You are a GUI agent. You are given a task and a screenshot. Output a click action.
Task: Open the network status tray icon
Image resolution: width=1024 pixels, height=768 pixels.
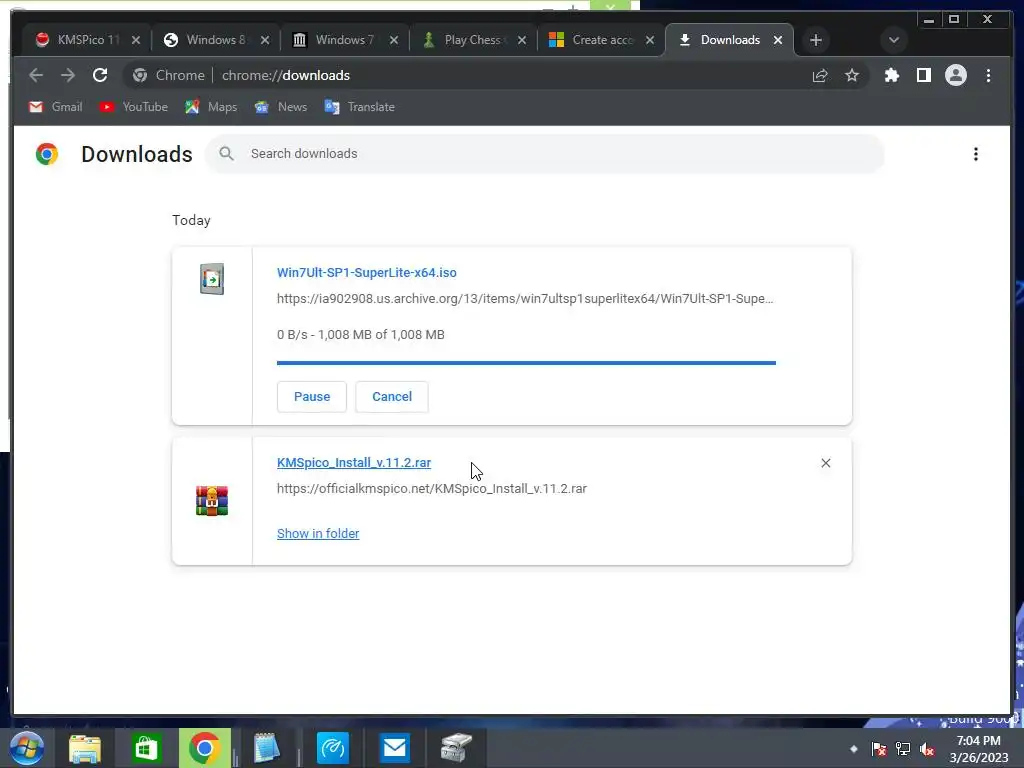coord(903,749)
